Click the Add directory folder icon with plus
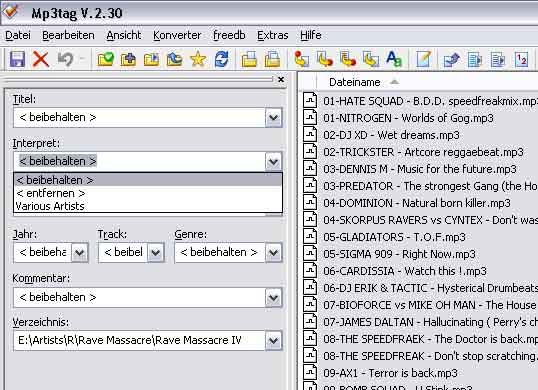The image size is (538, 390). point(128,59)
